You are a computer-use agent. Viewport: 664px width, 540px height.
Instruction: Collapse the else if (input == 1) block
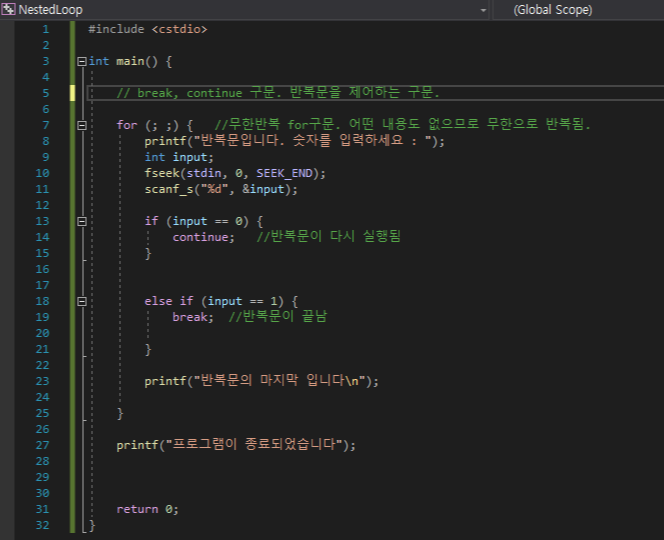point(82,302)
